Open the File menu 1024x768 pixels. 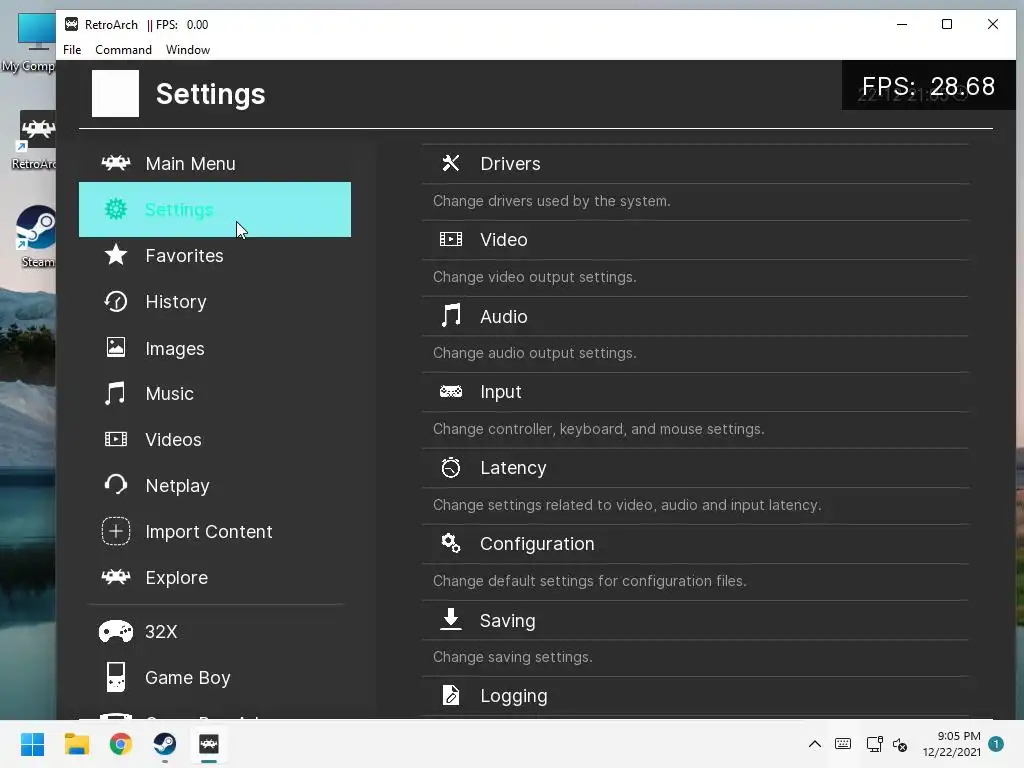click(72, 50)
